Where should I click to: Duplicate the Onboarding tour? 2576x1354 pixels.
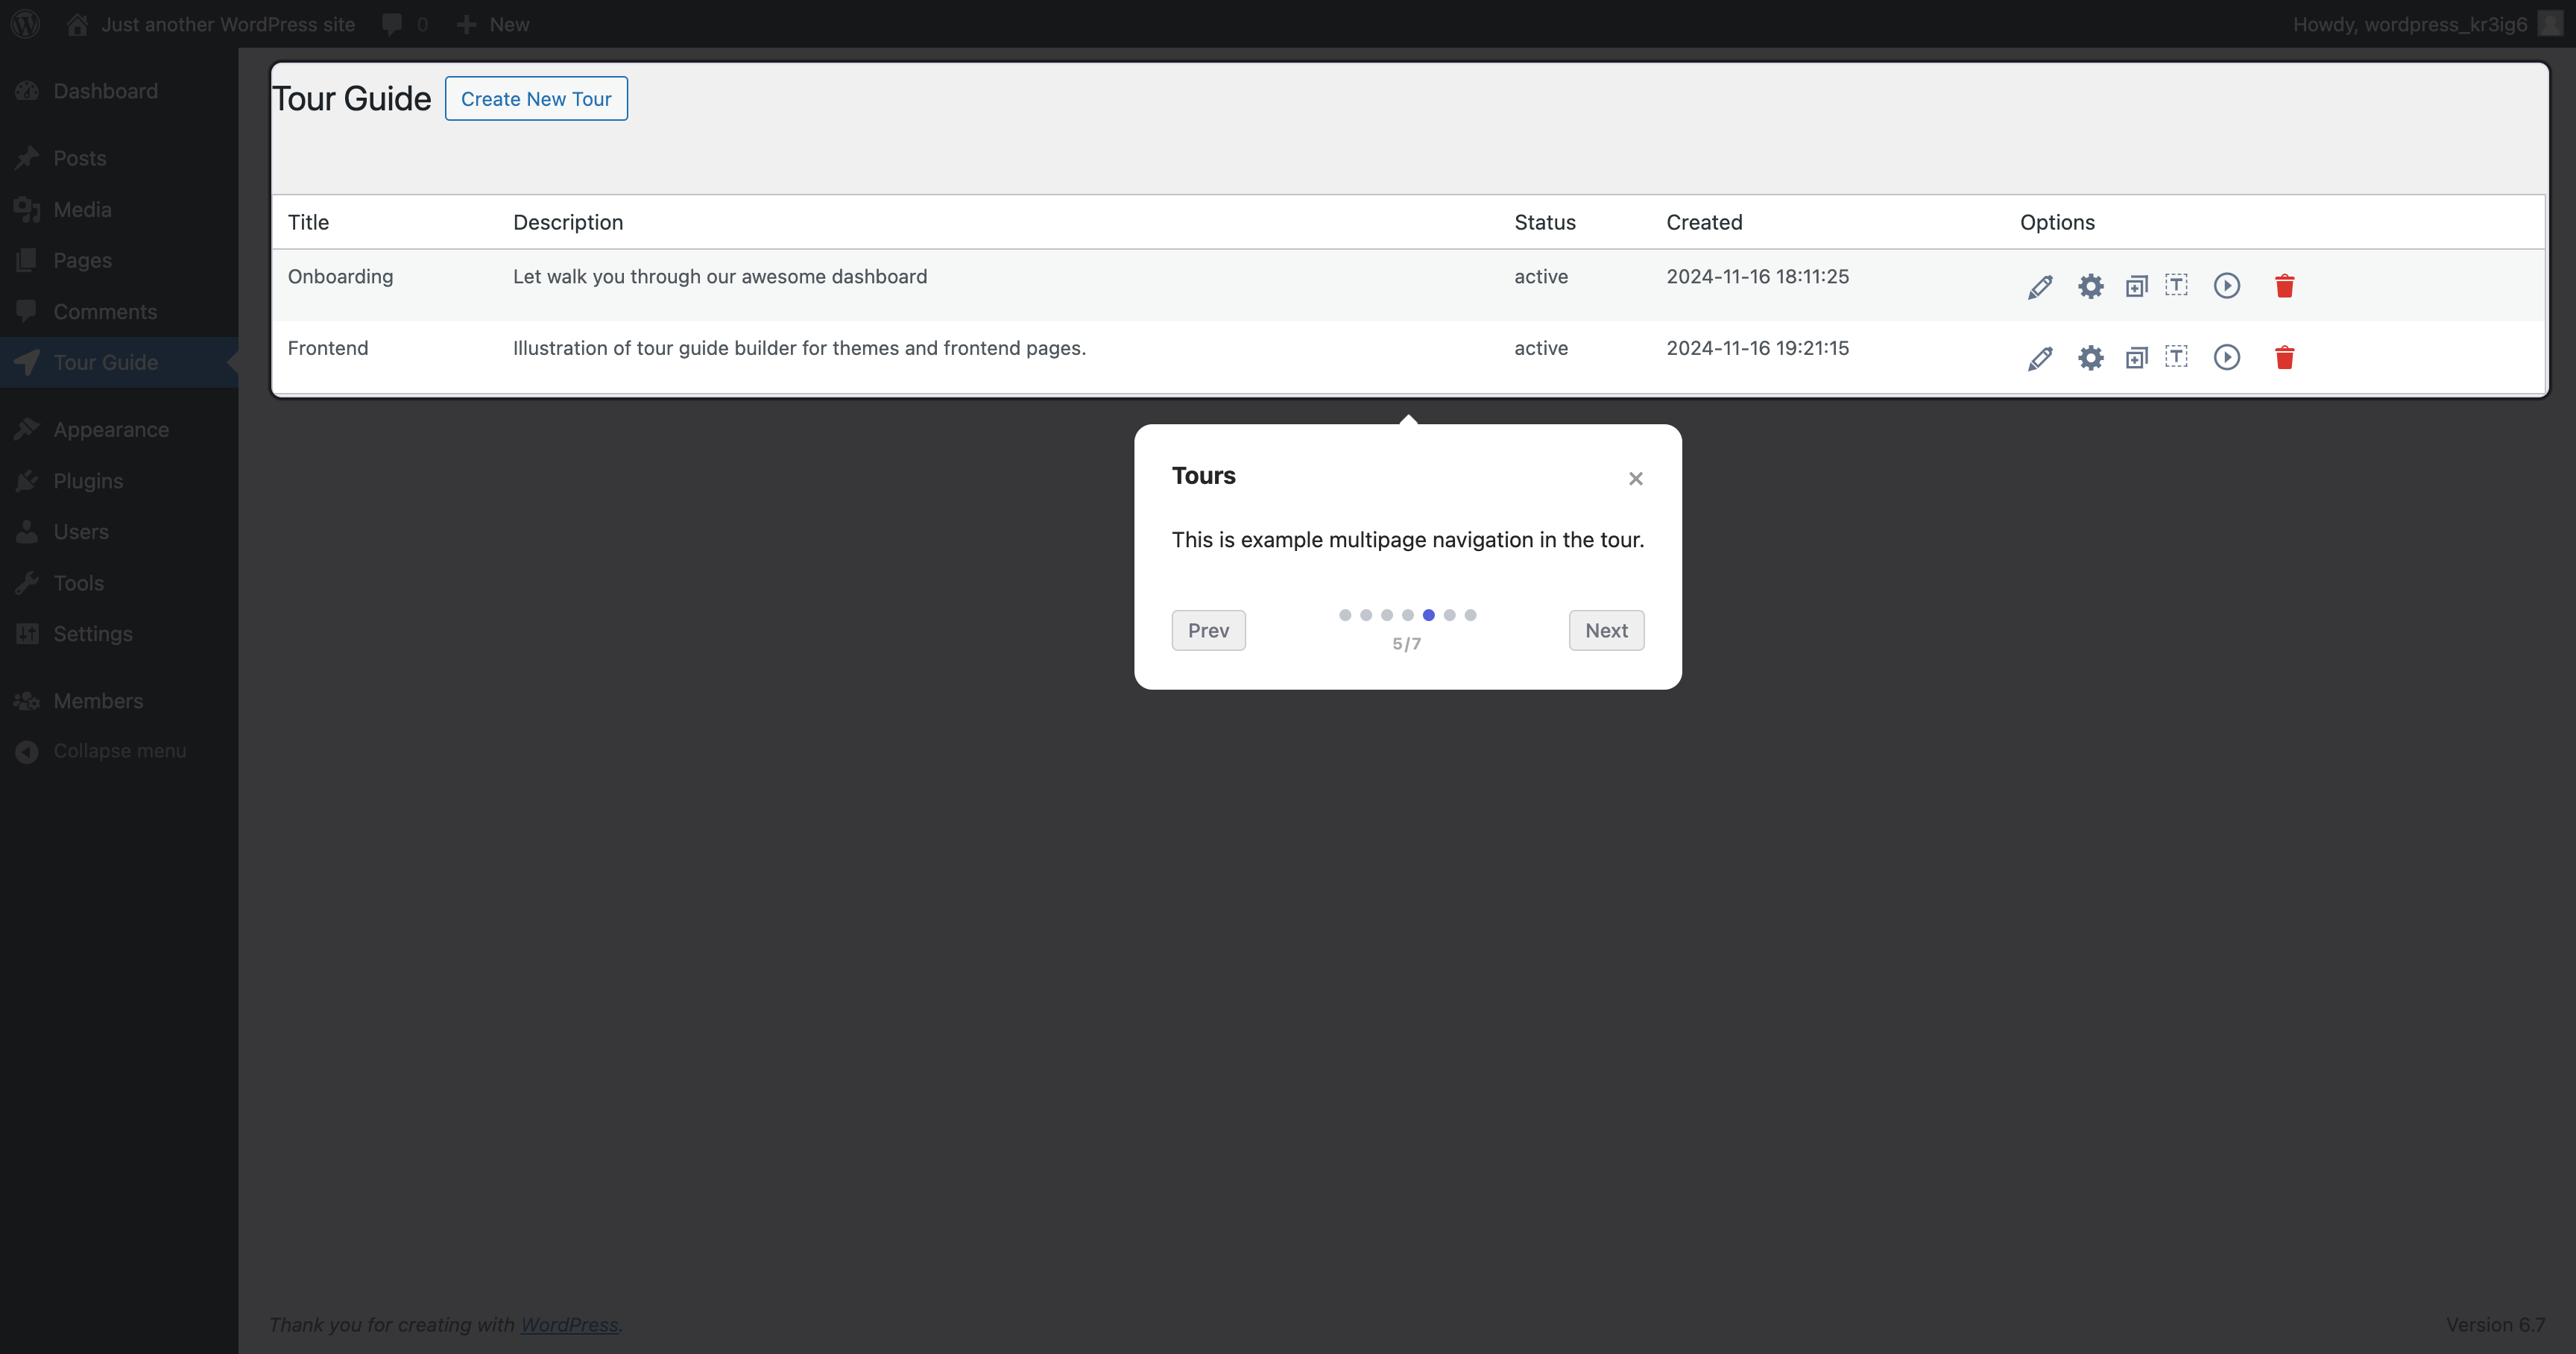point(2136,286)
